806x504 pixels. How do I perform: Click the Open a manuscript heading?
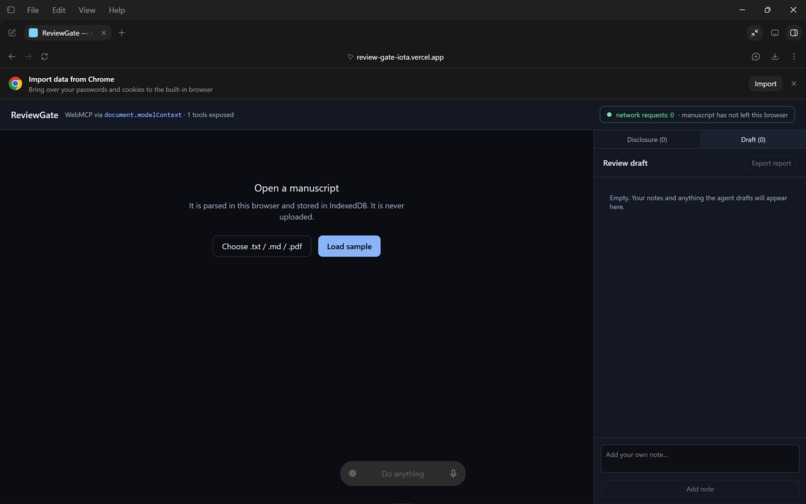coord(297,188)
